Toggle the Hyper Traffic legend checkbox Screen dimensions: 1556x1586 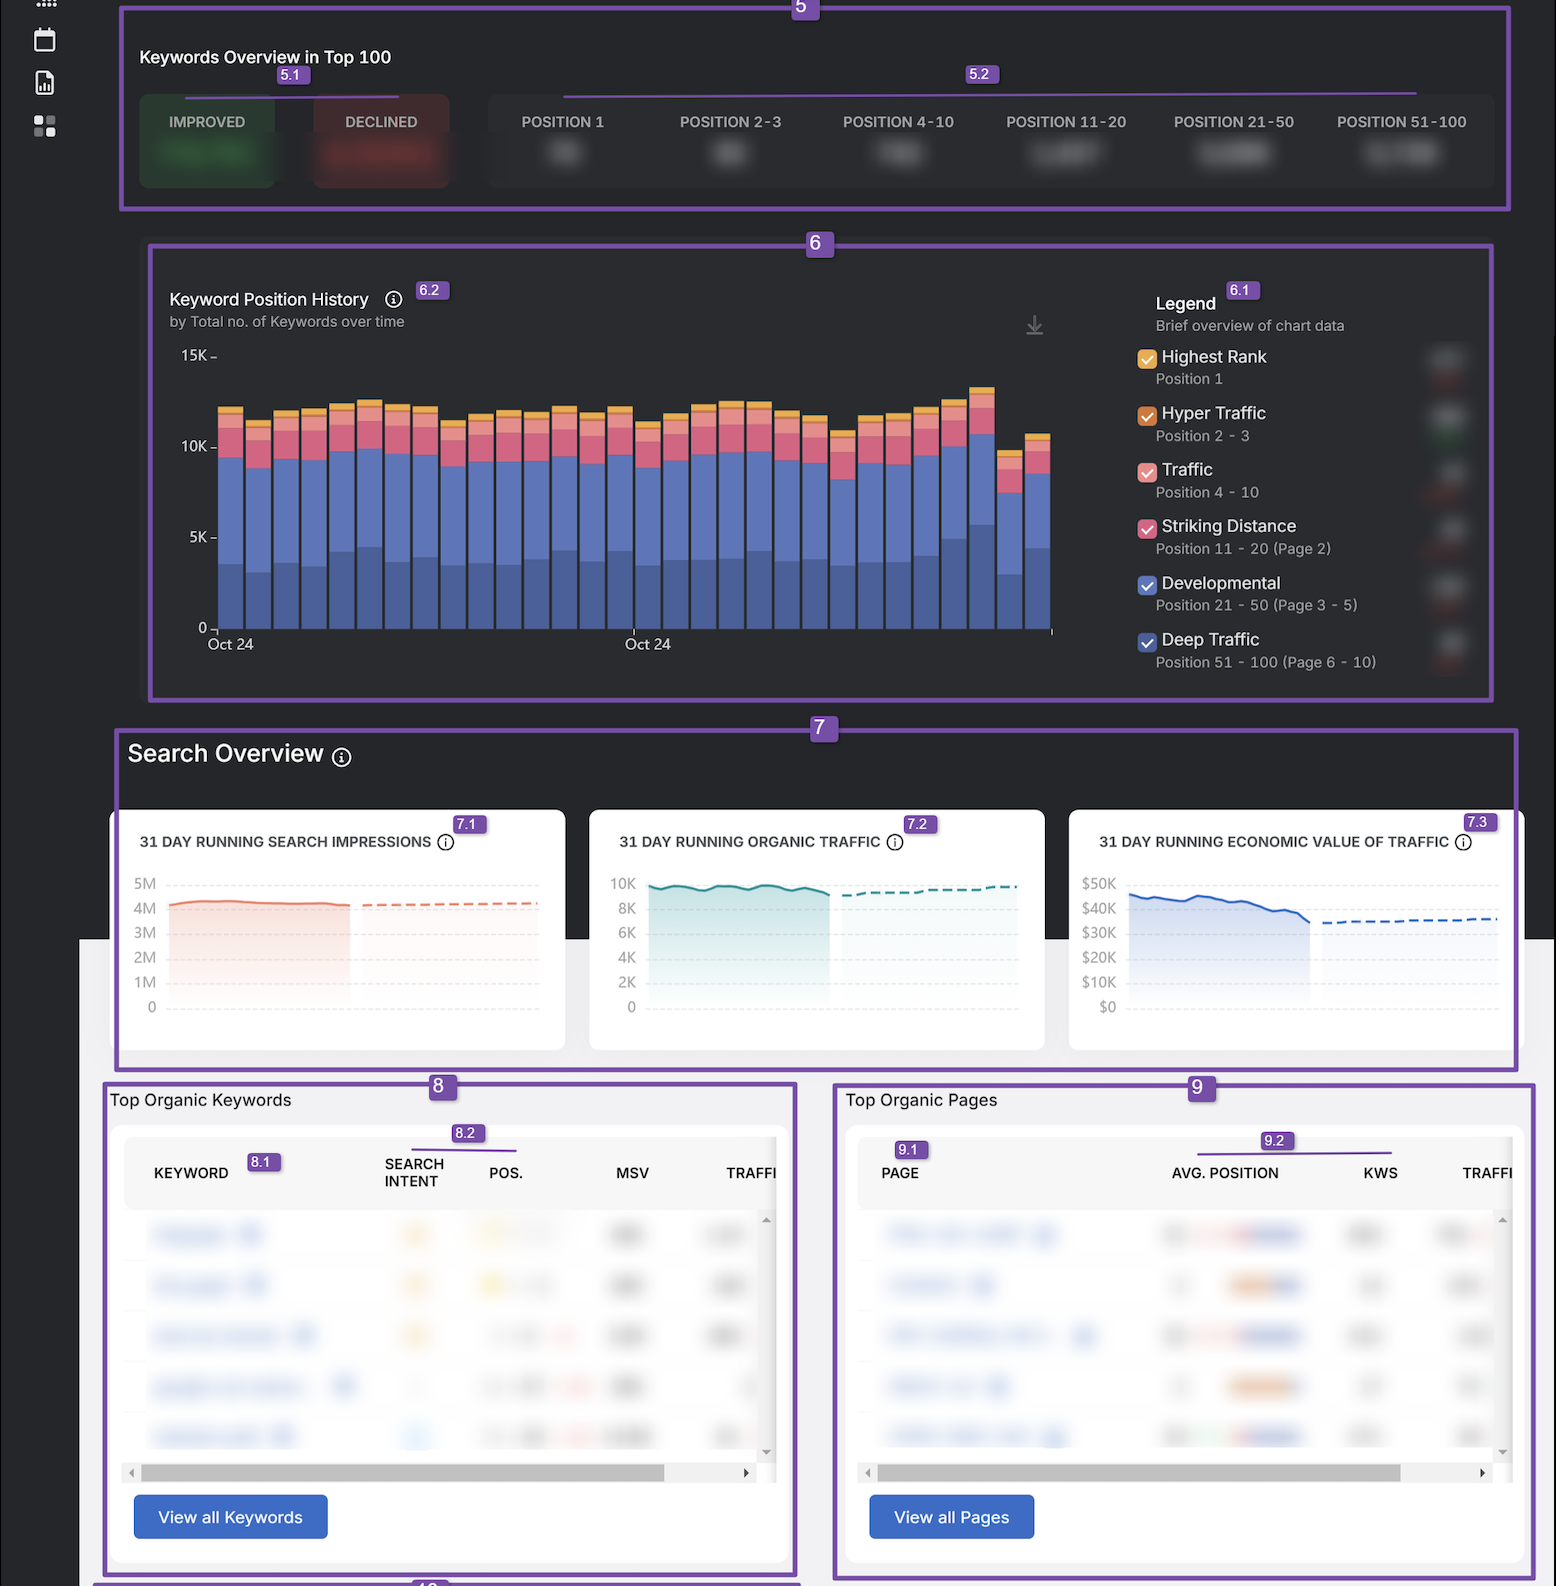1147,416
